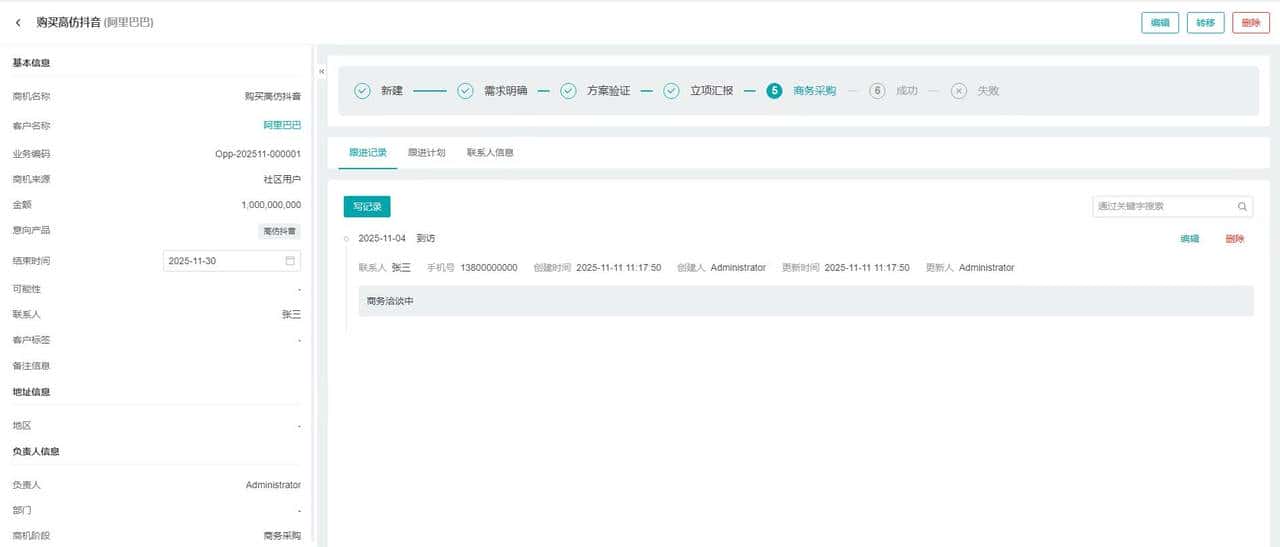The image size is (1280, 547).
Task: Select the 失败 stage label
Action: click(x=989, y=91)
